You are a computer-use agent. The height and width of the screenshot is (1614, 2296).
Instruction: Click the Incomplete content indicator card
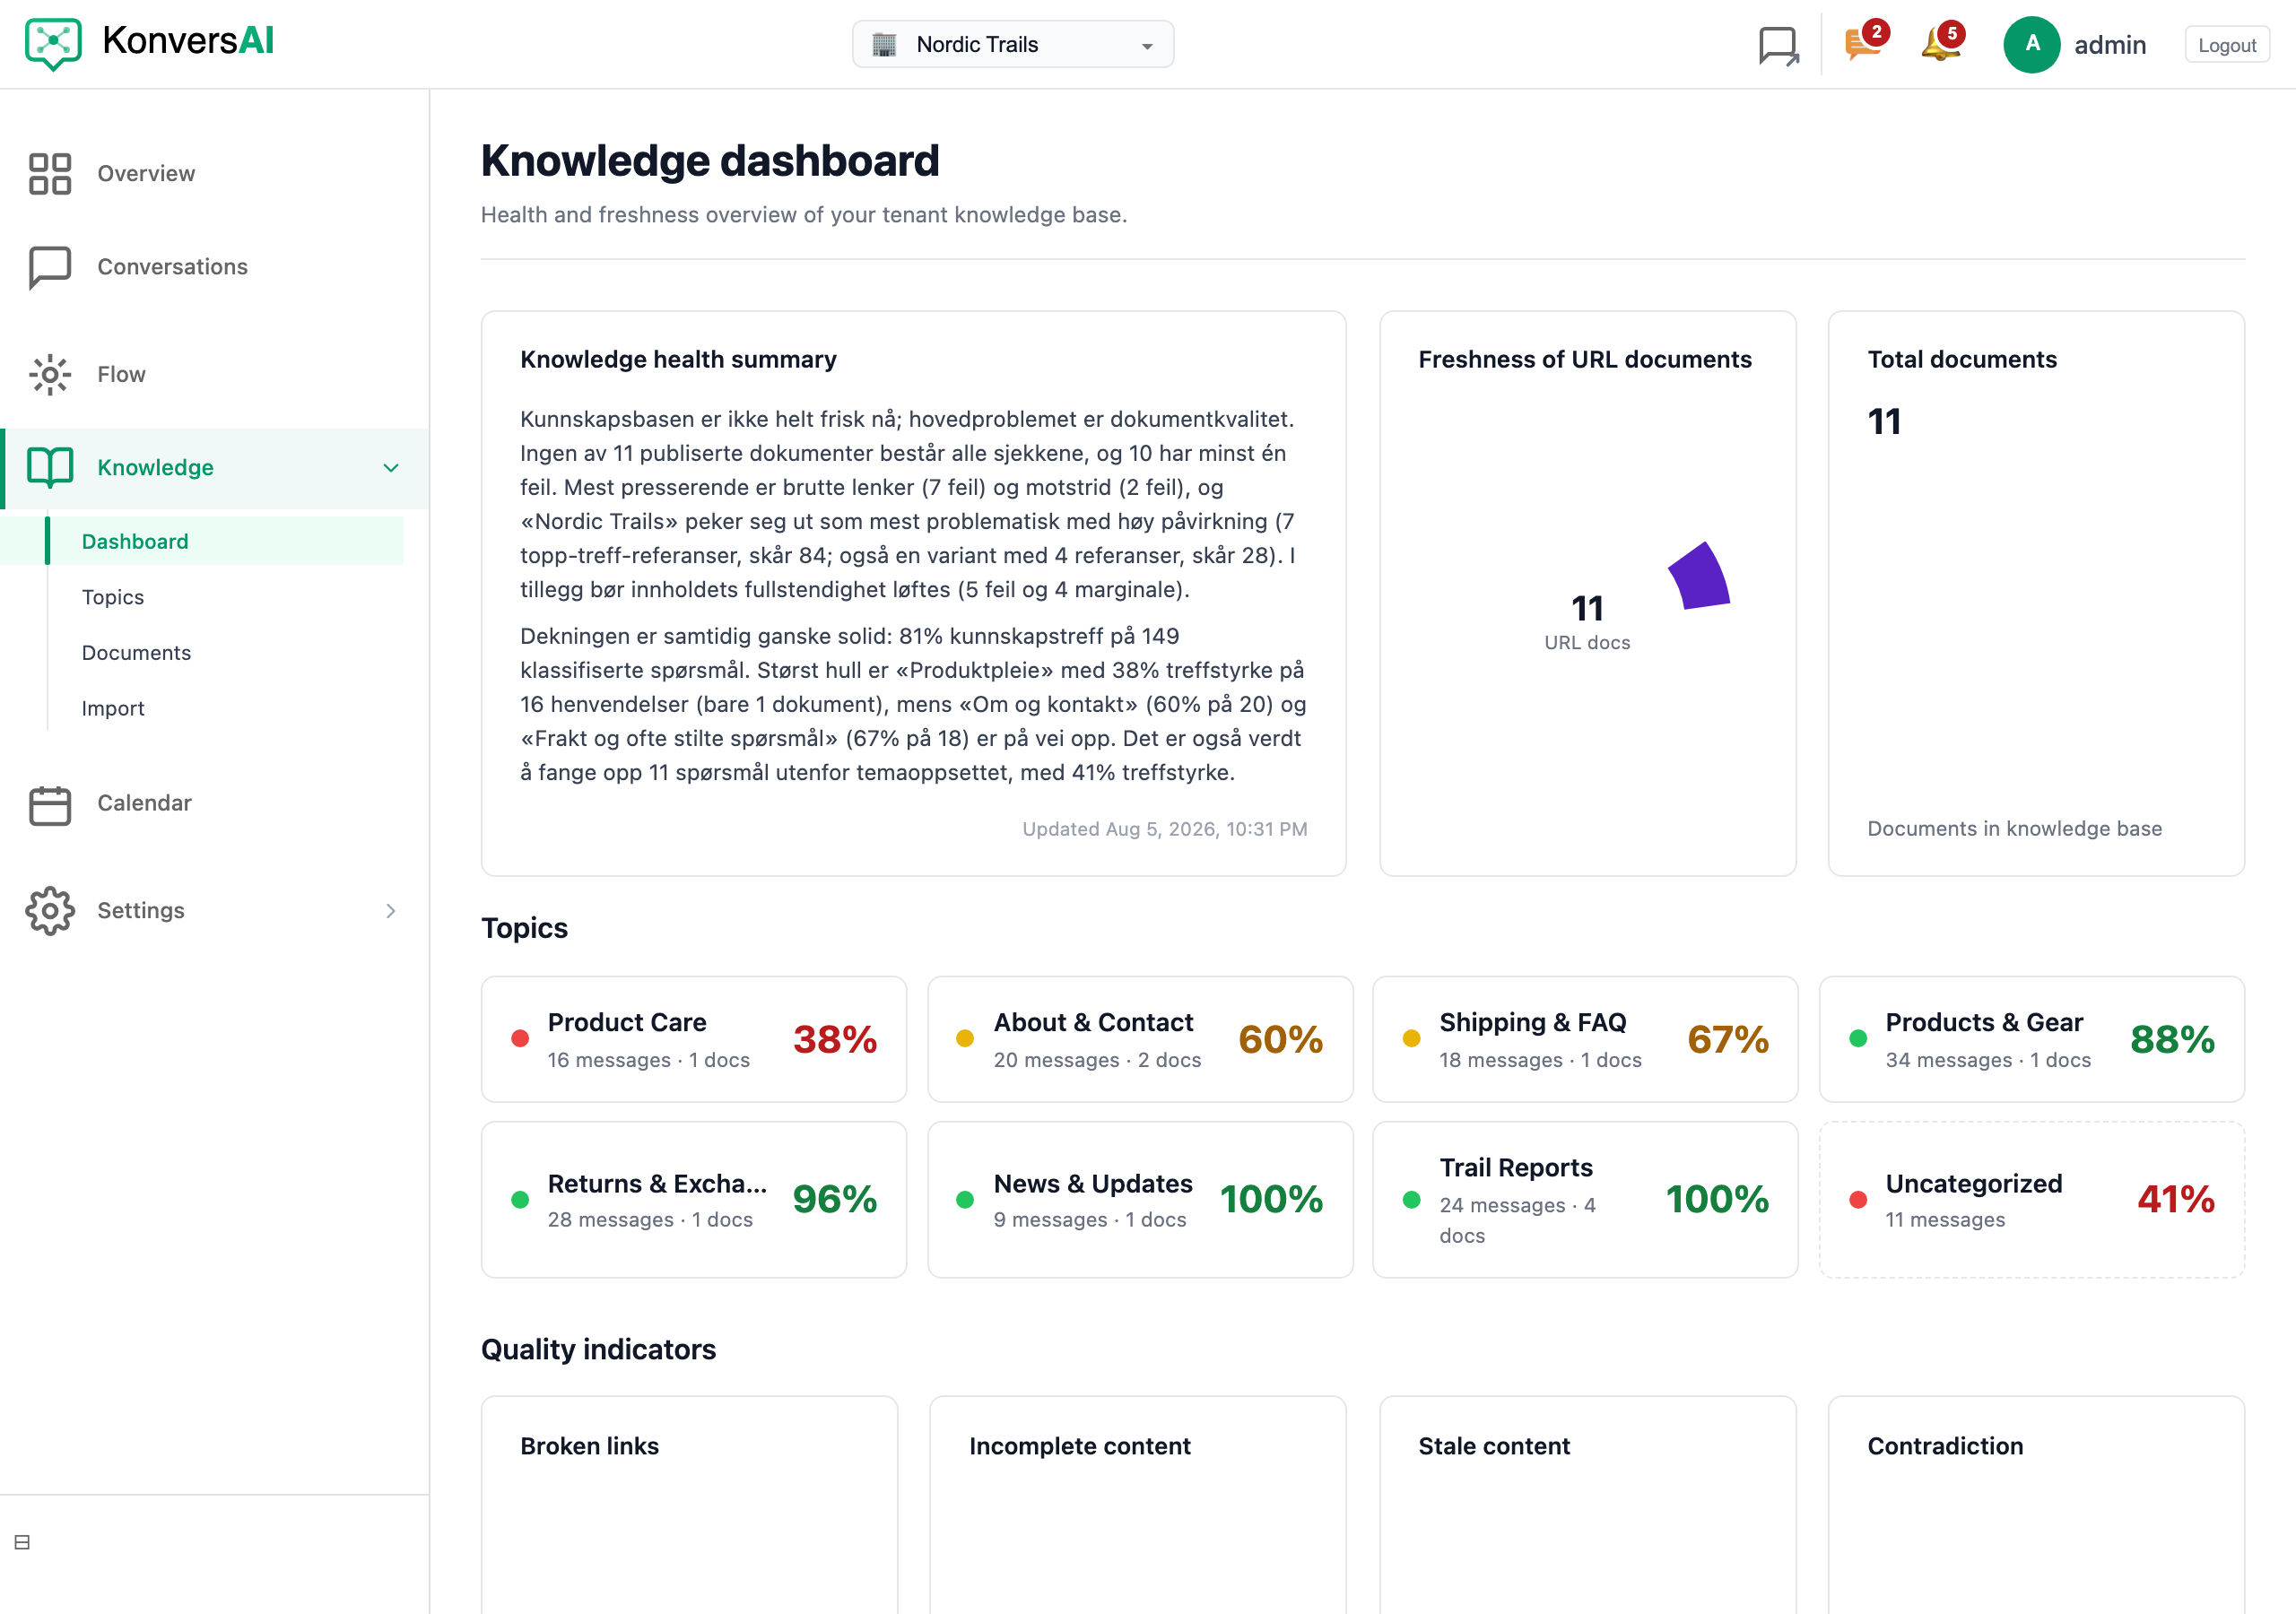(x=1137, y=1505)
